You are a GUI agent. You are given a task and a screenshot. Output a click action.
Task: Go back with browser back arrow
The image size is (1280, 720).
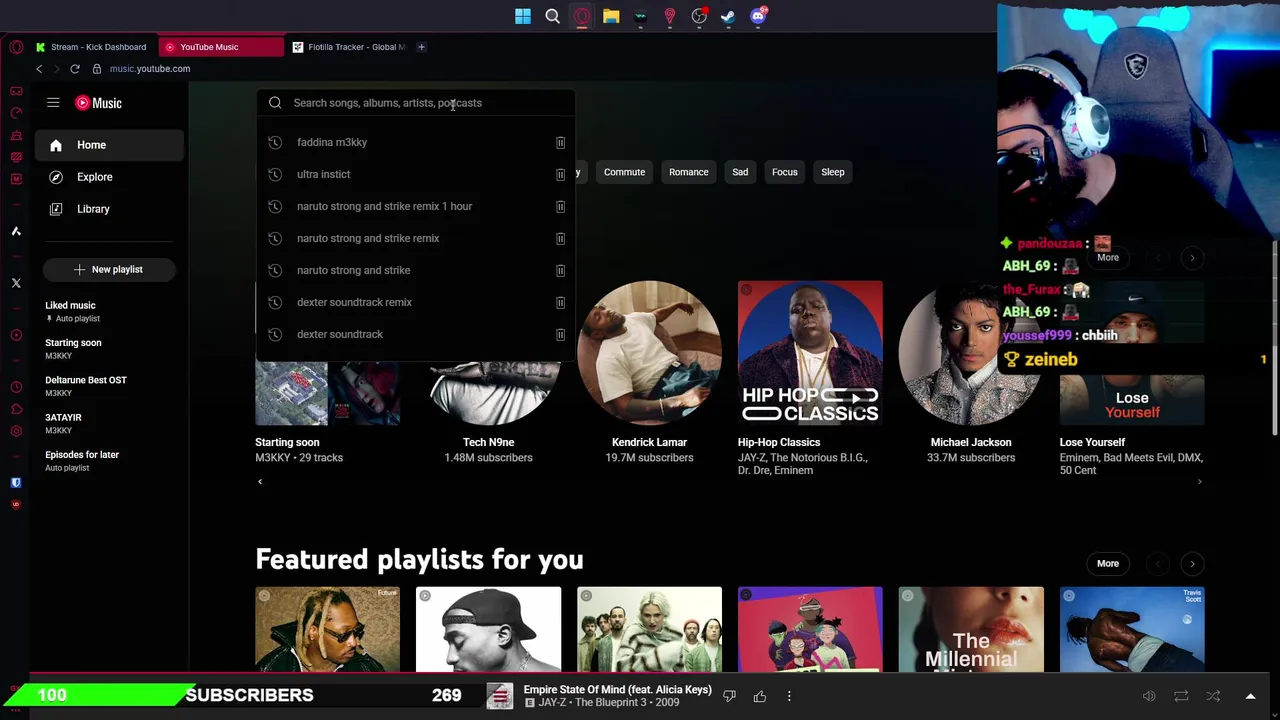click(x=39, y=69)
